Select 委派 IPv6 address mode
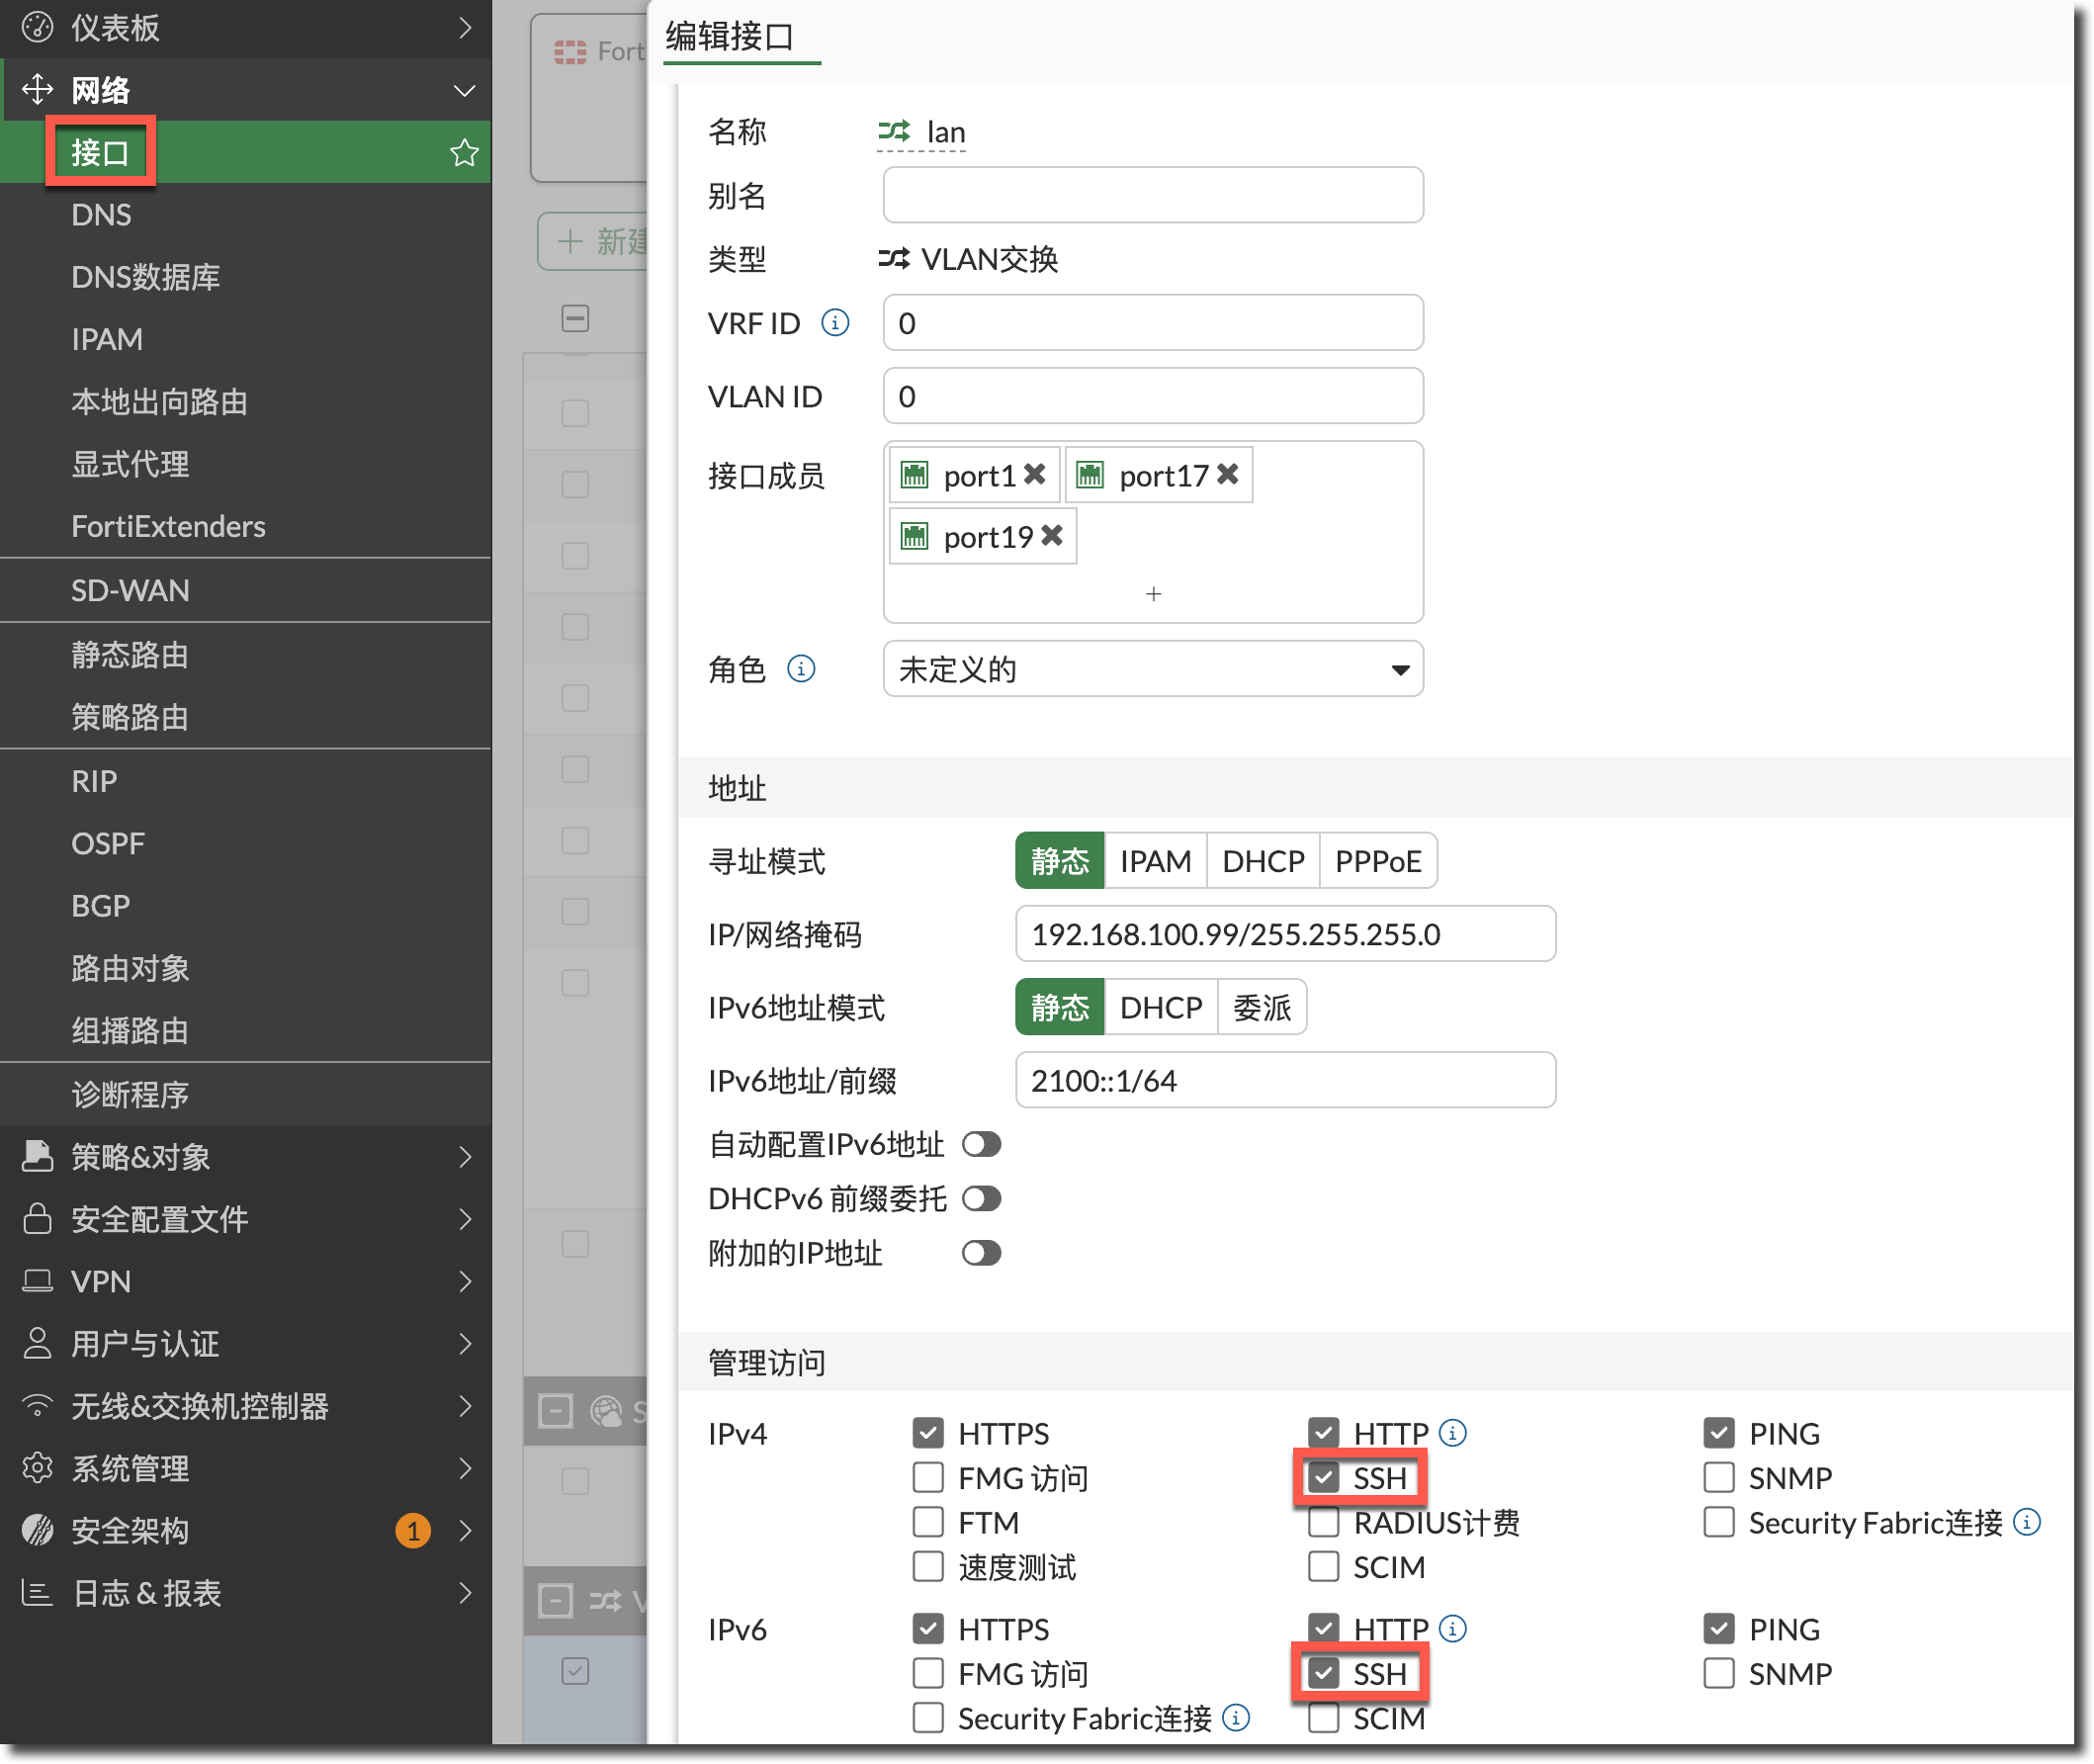Screen dimensions: 2094x1764 [x=1262, y=1007]
